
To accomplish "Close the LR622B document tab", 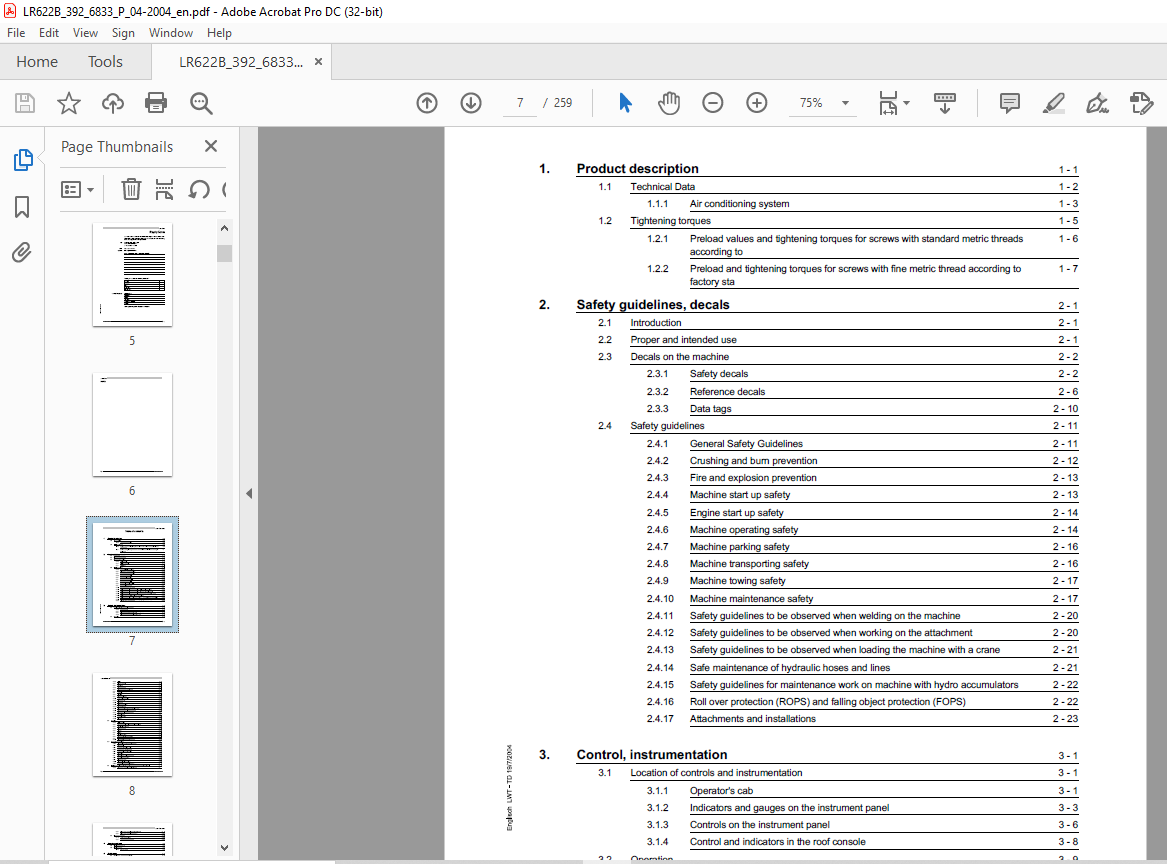I will click(319, 62).
